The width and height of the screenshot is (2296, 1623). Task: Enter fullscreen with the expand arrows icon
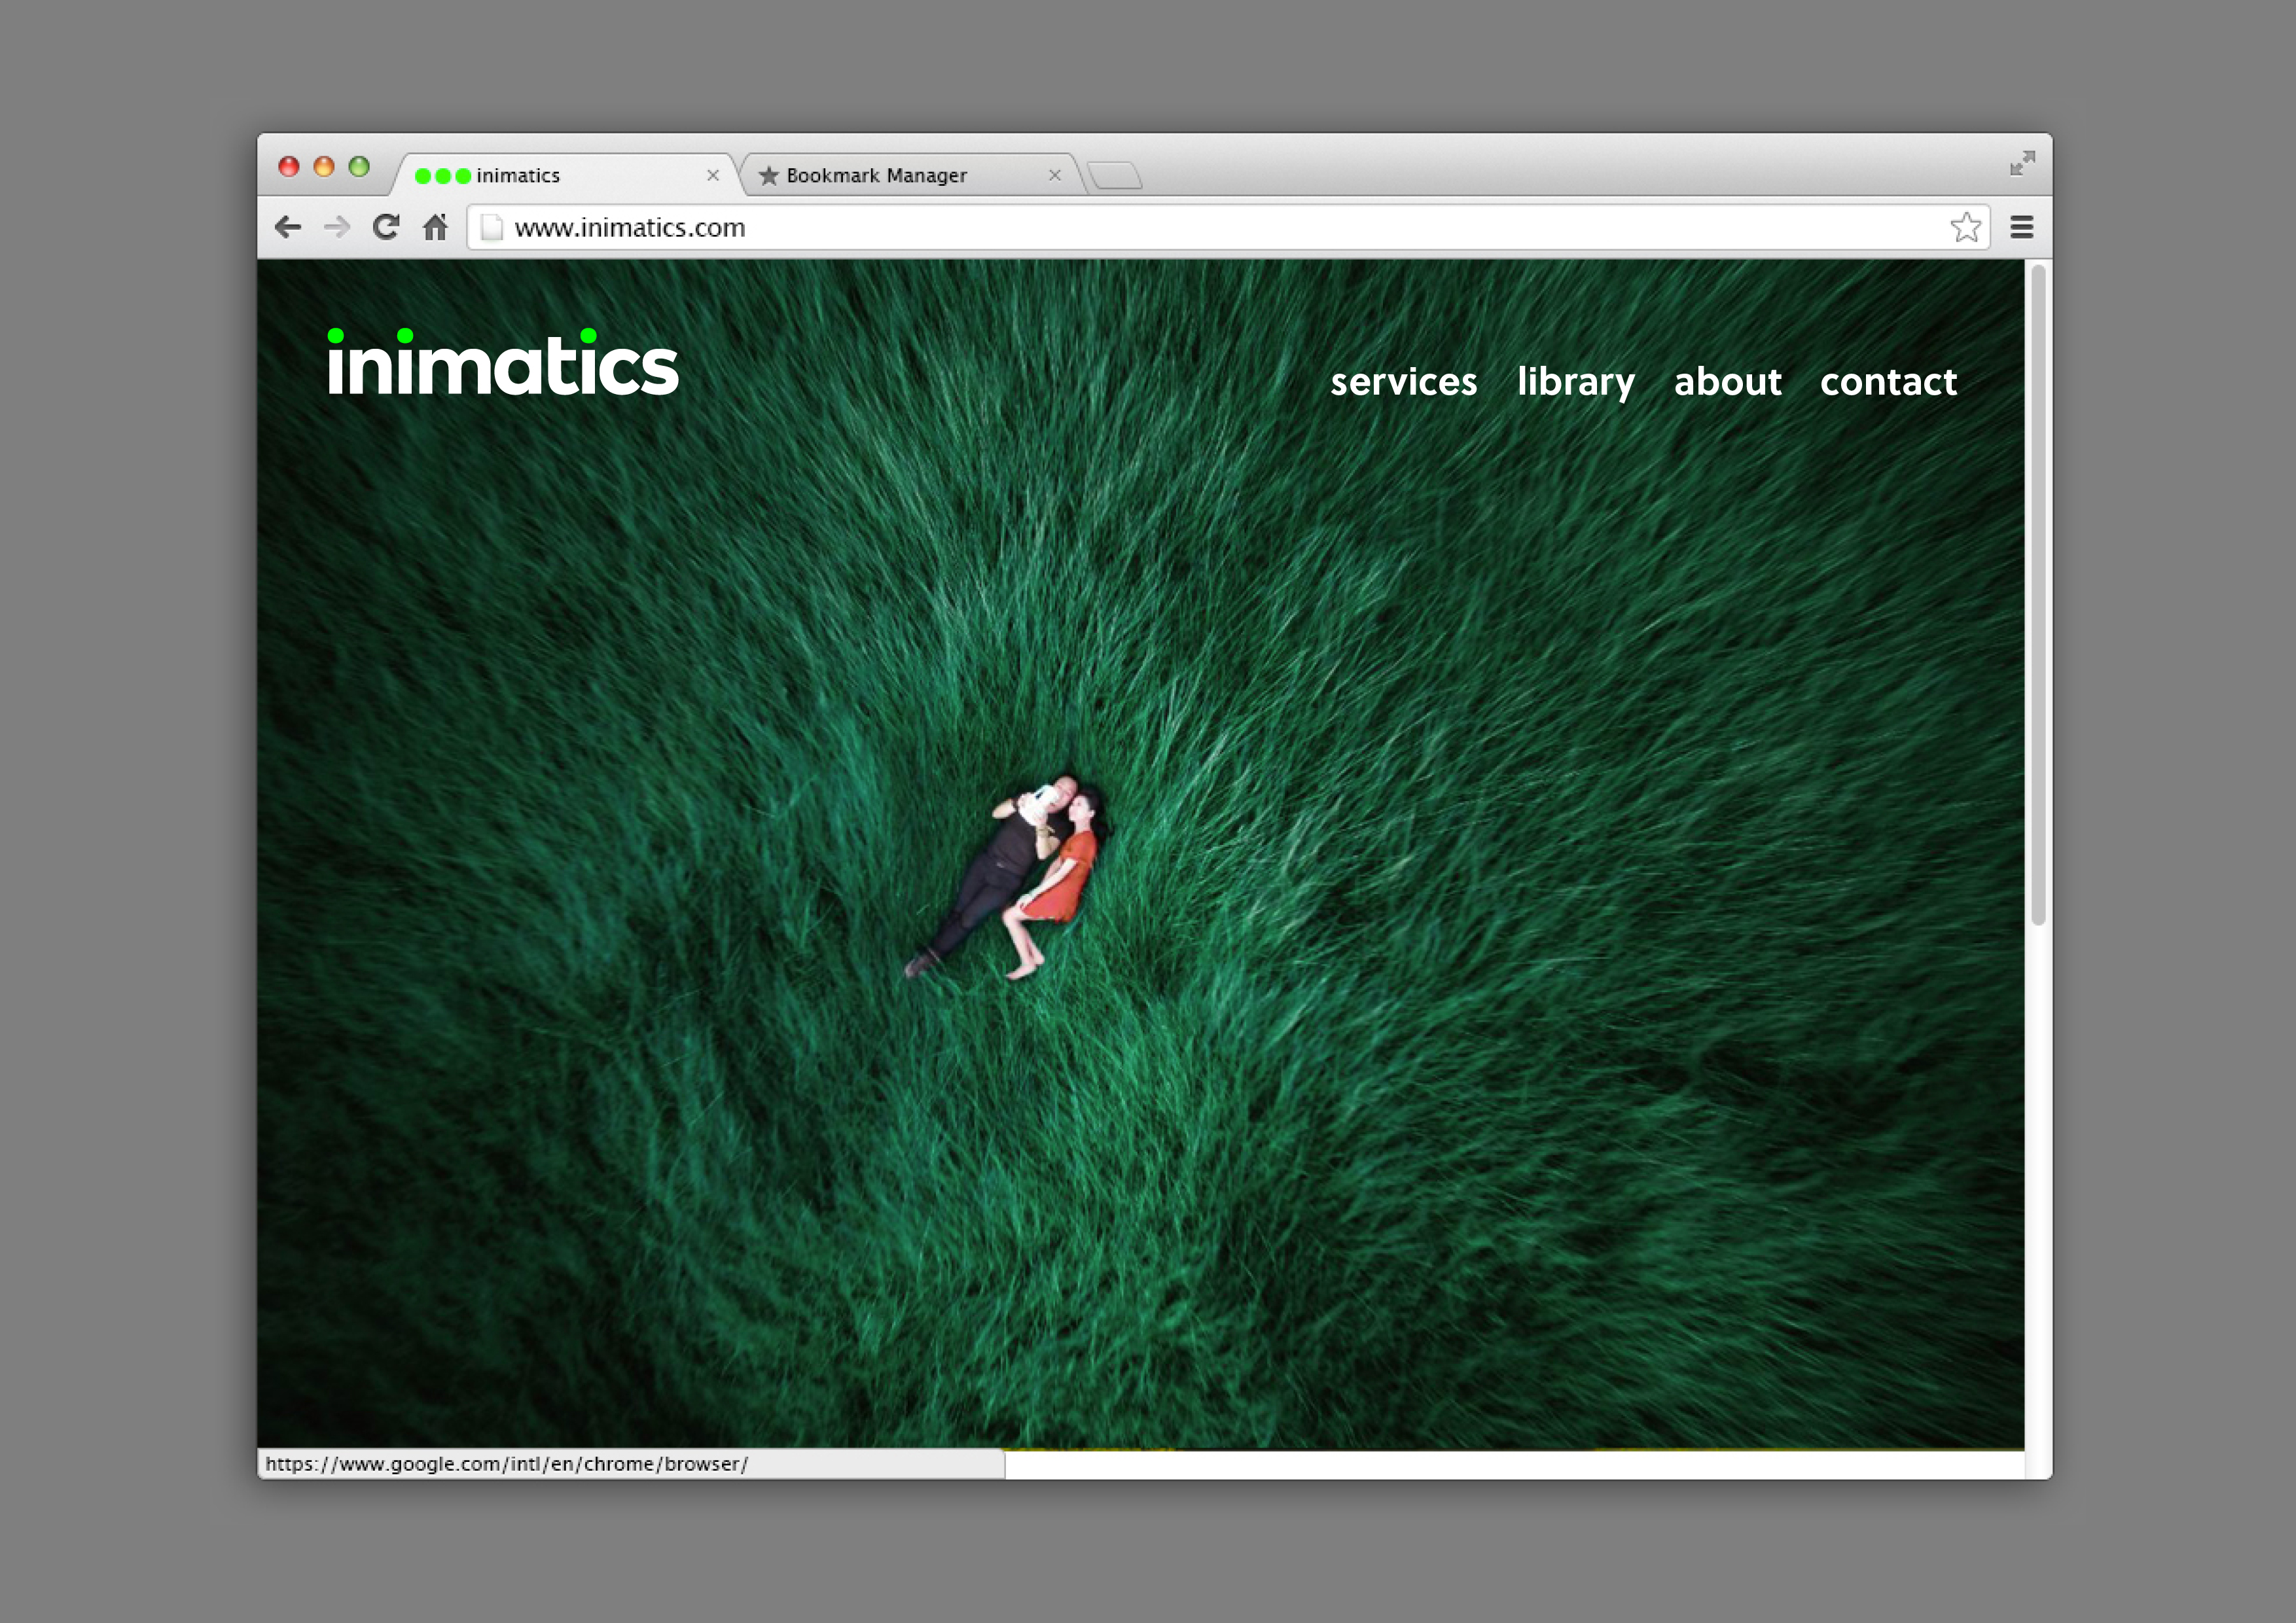coord(2022,163)
